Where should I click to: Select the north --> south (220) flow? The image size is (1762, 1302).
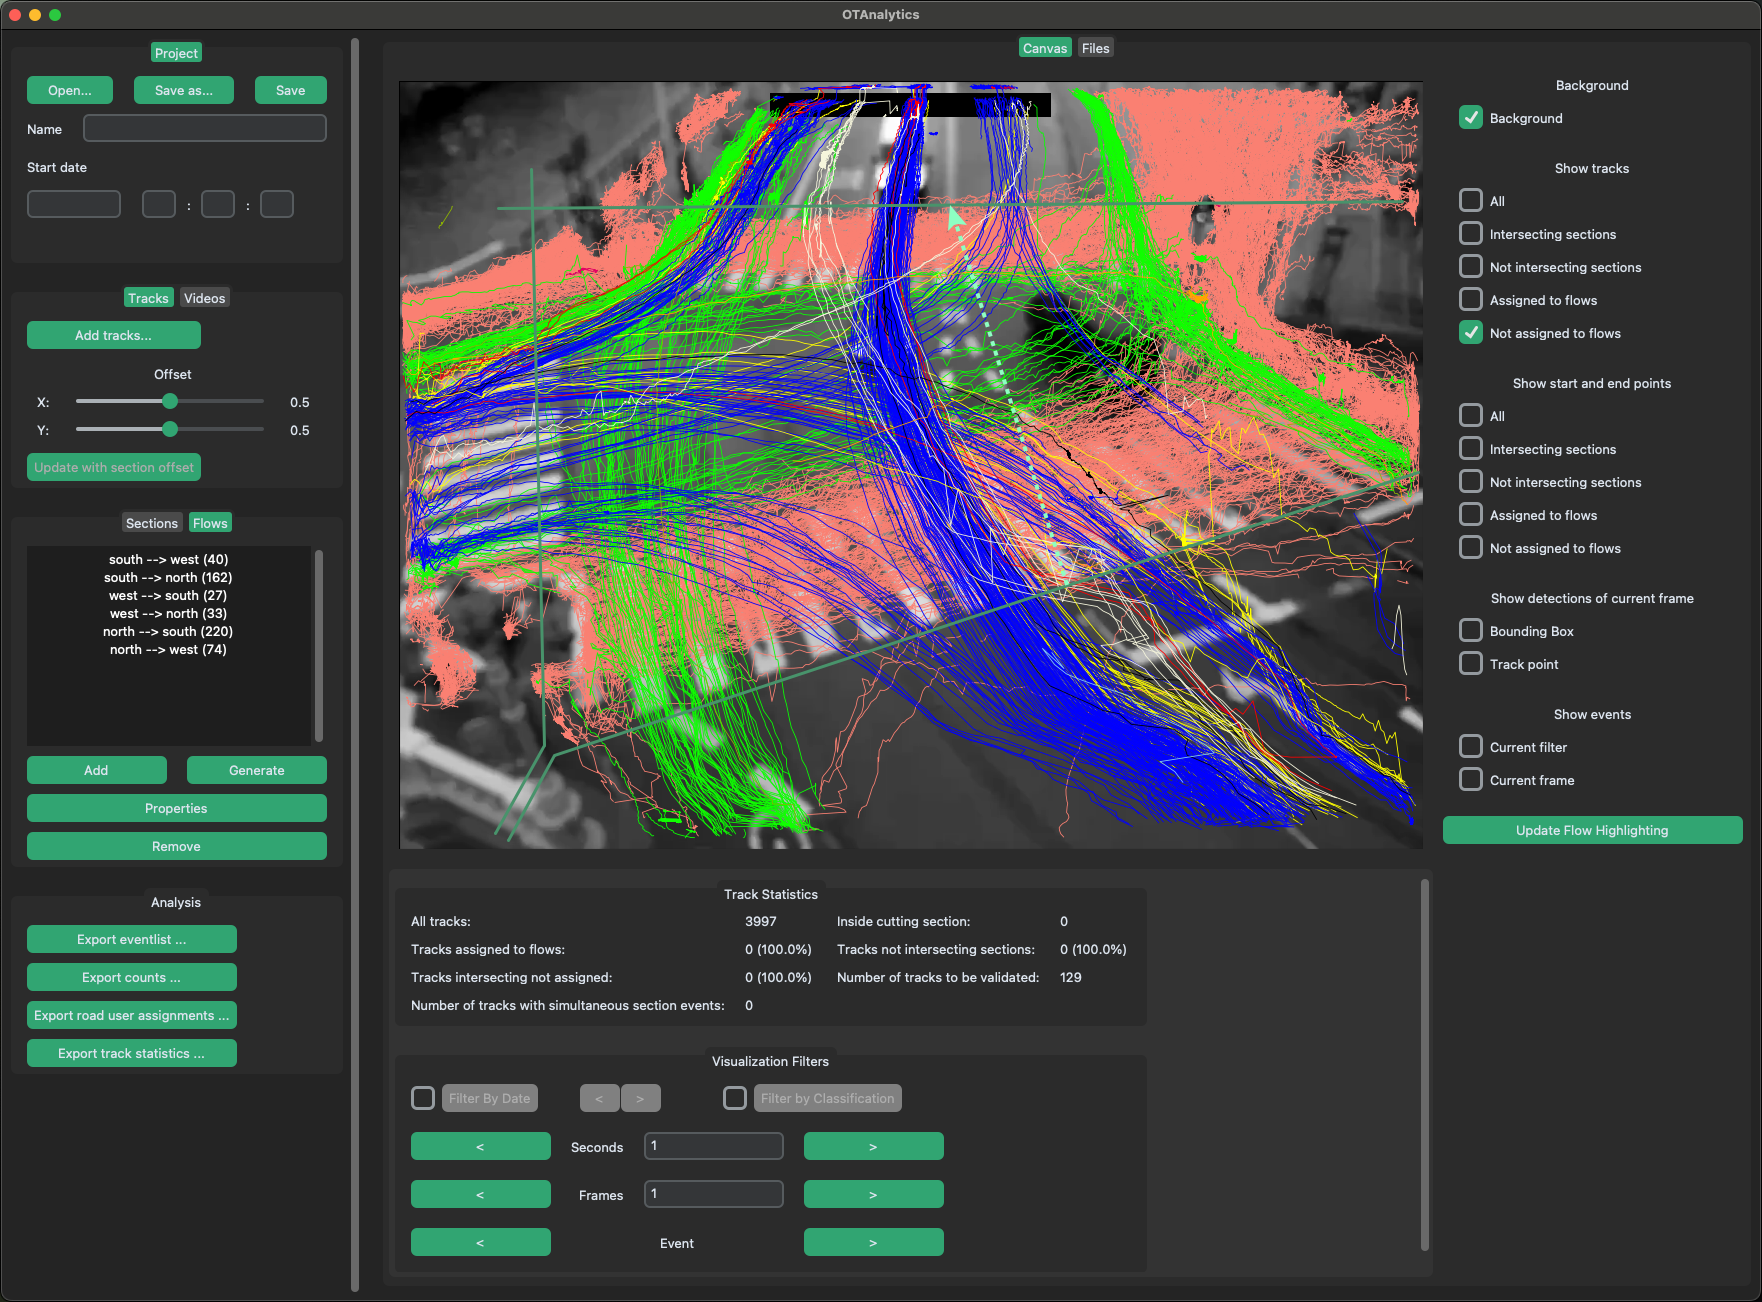click(x=168, y=631)
